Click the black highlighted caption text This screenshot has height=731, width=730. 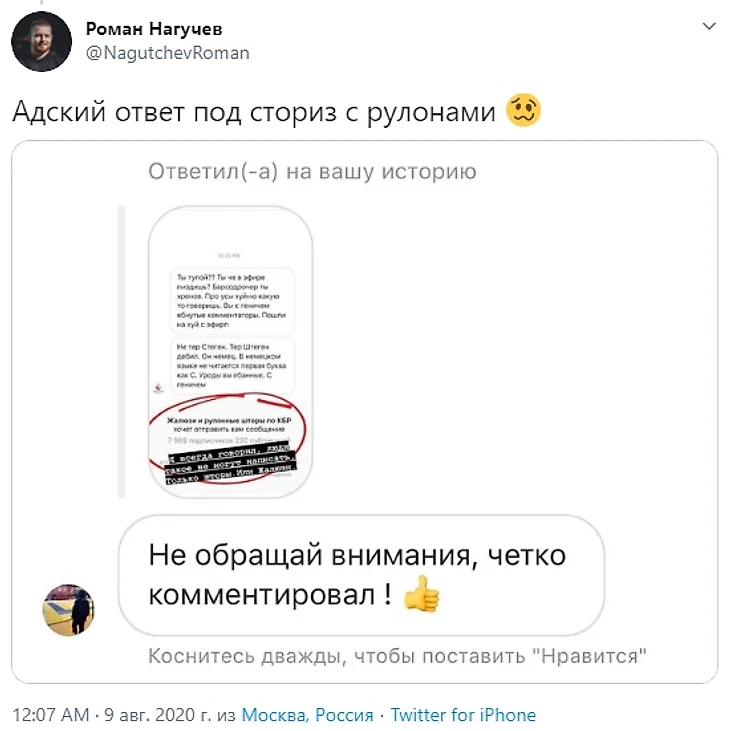click(x=231, y=465)
